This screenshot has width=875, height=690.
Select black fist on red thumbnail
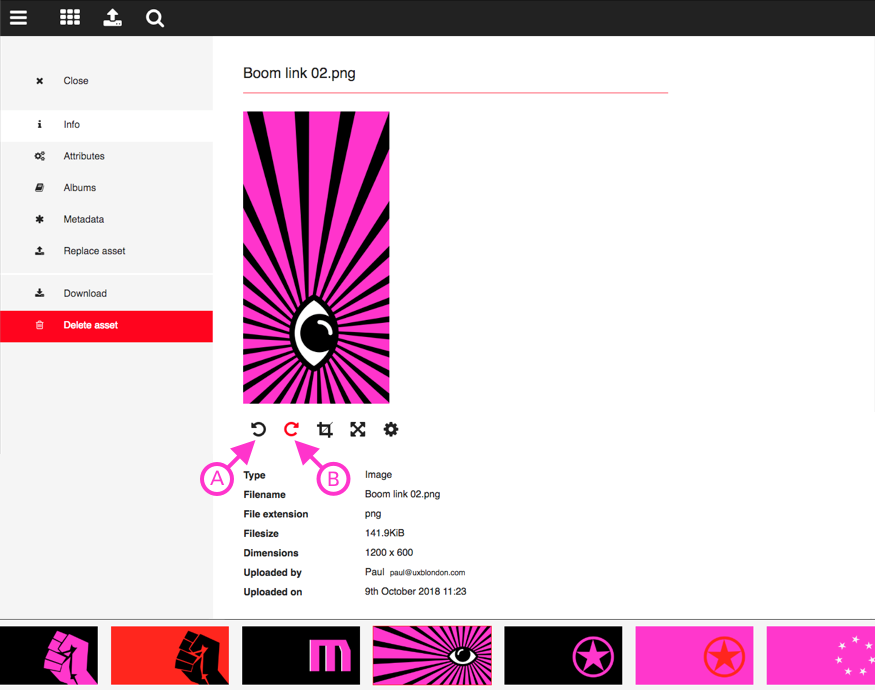[x=170, y=655]
